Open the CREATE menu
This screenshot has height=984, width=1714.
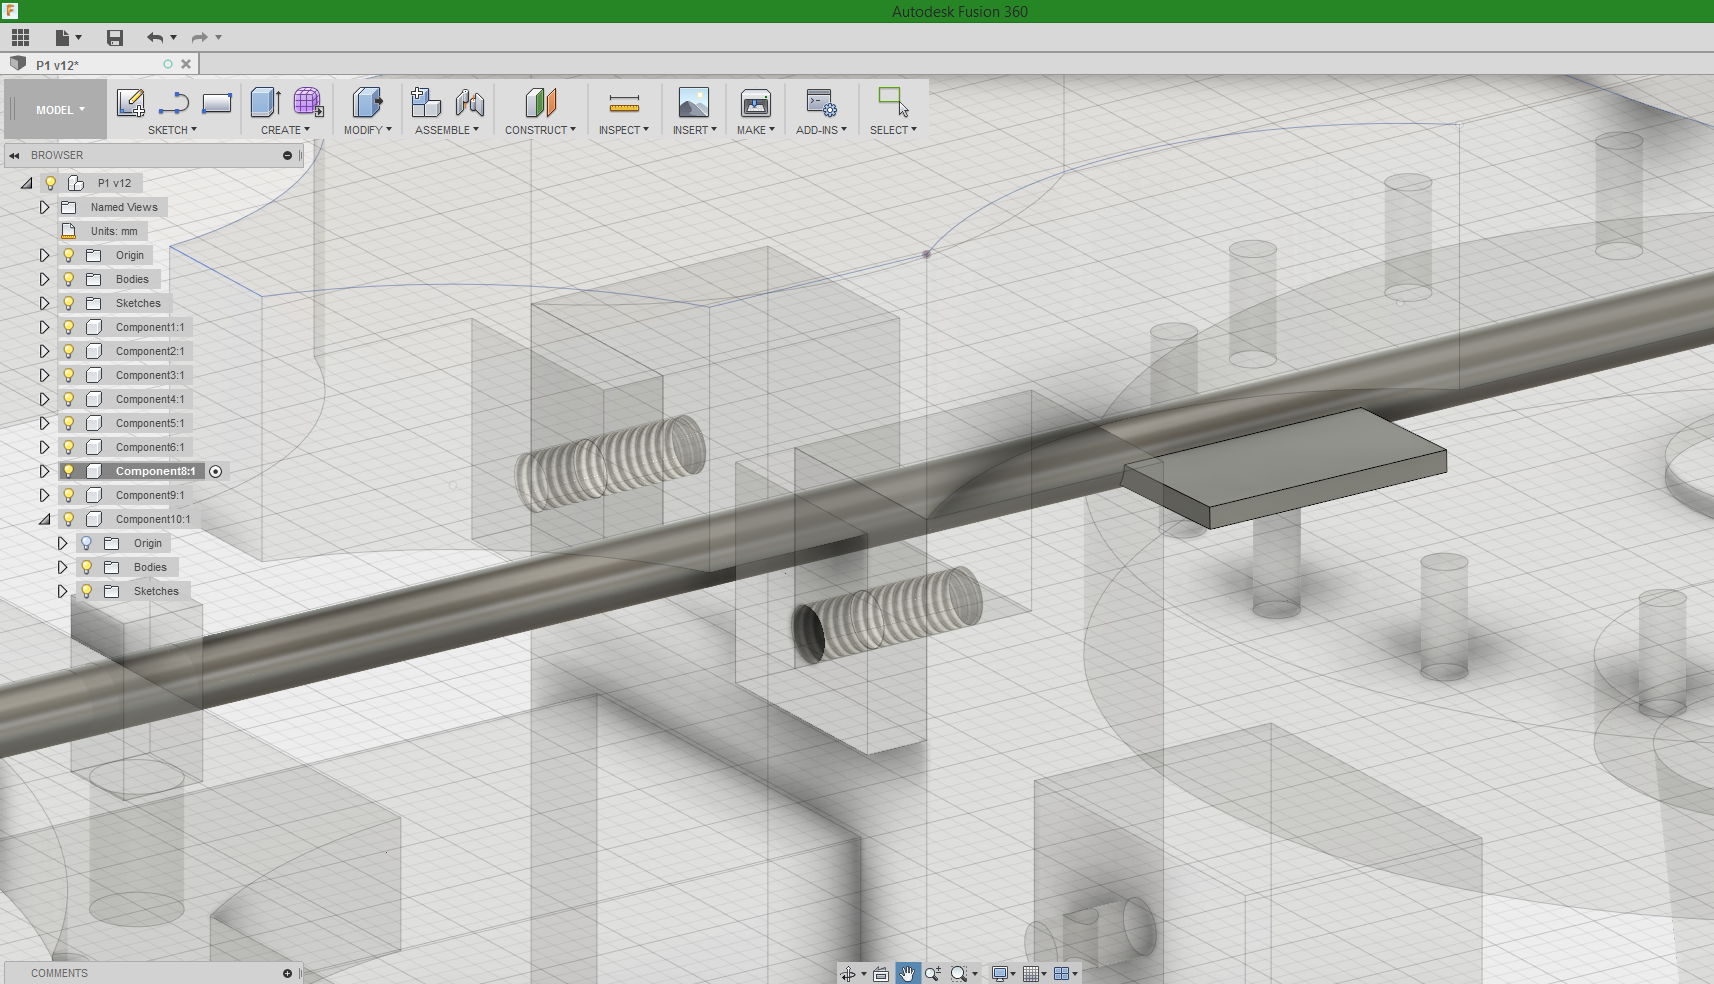tap(285, 130)
